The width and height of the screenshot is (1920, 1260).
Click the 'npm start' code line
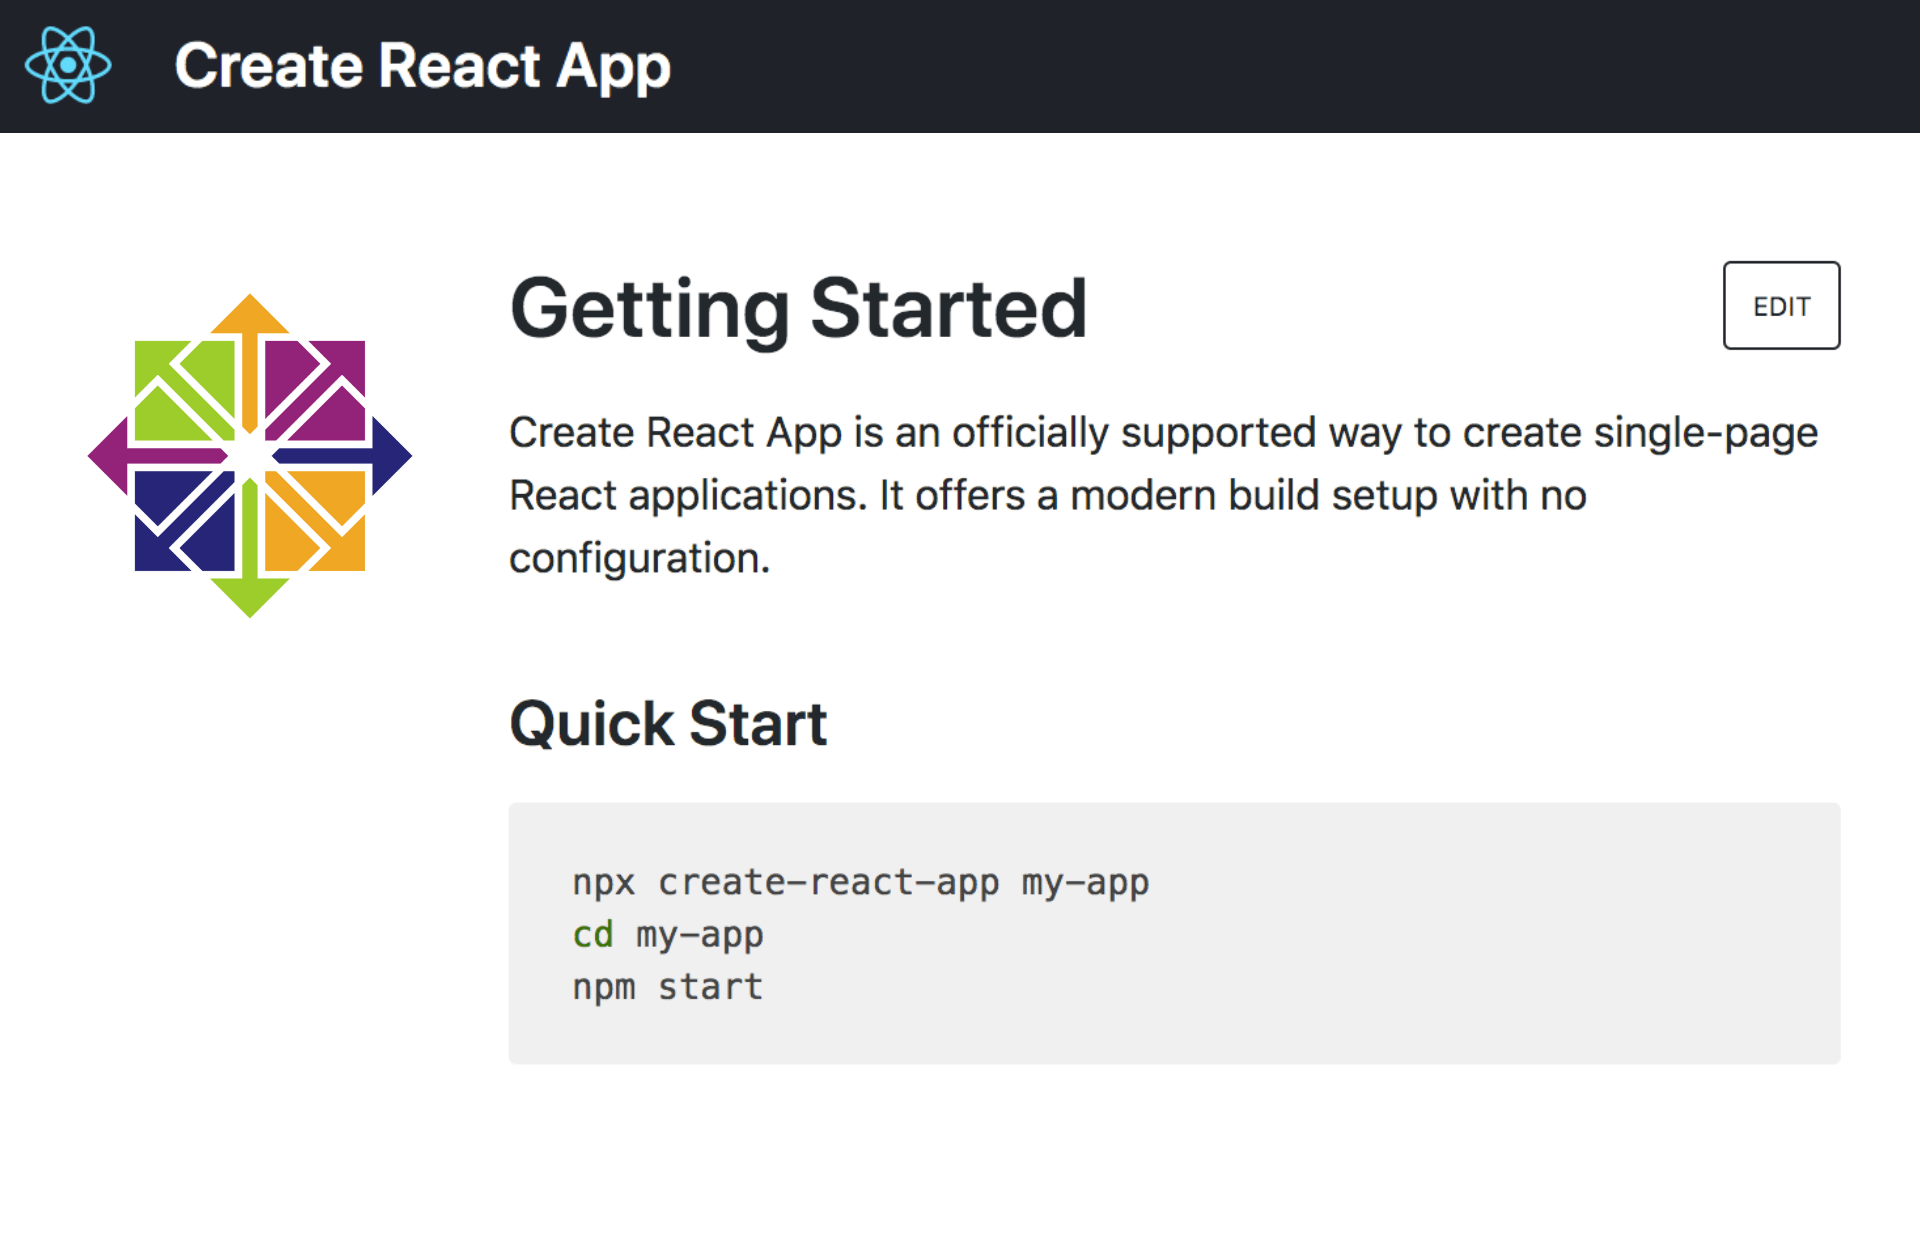(x=667, y=986)
